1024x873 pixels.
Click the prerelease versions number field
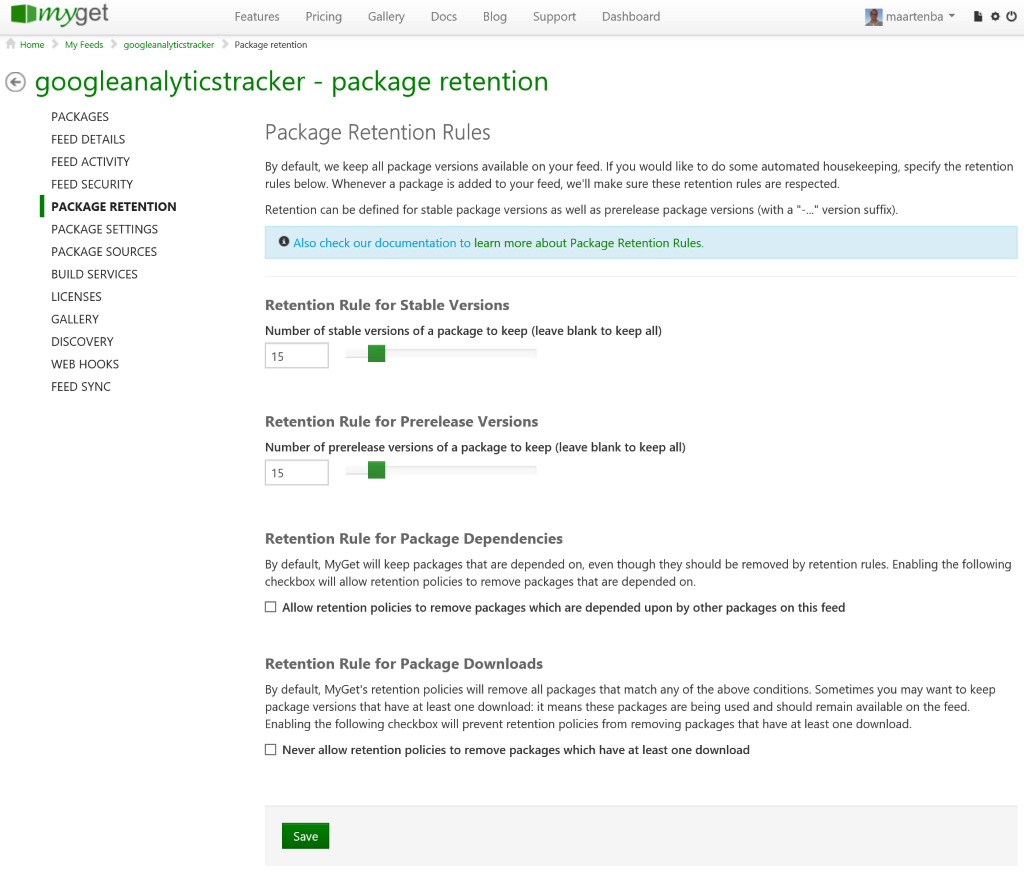[x=297, y=473]
